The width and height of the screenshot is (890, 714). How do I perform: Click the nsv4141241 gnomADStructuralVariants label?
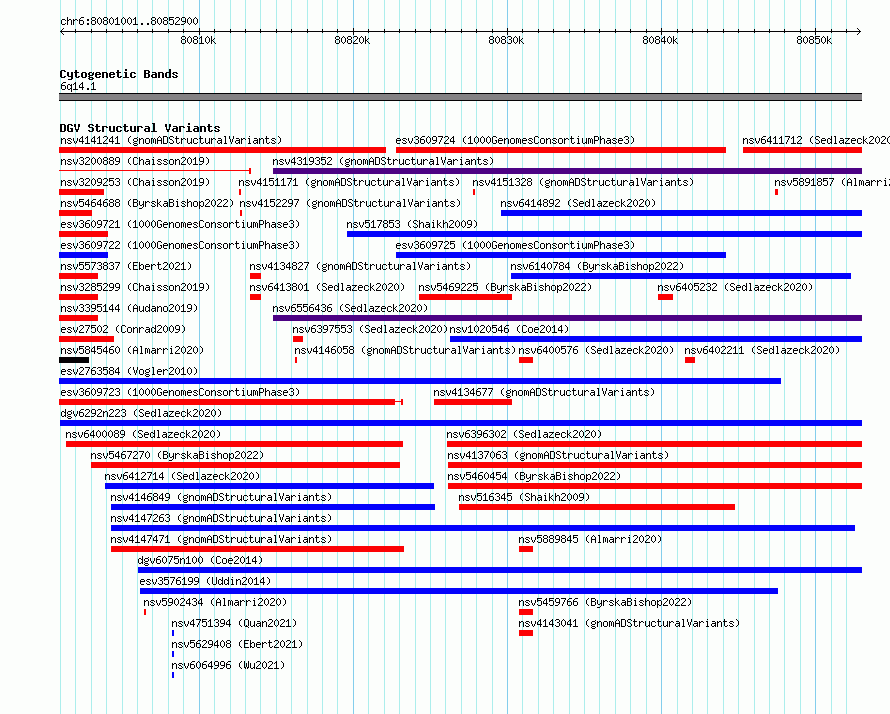tap(171, 140)
